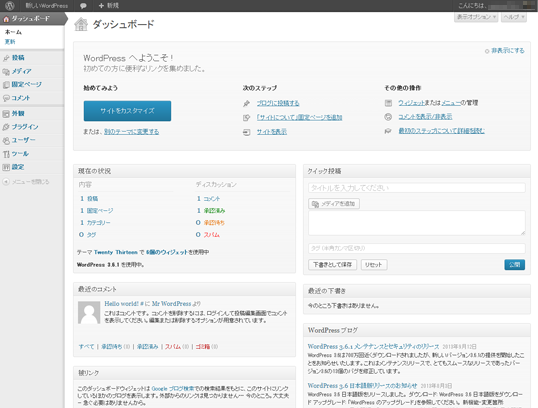Click コメントを表示/非表示 link
The image size is (538, 408).
coord(425,117)
